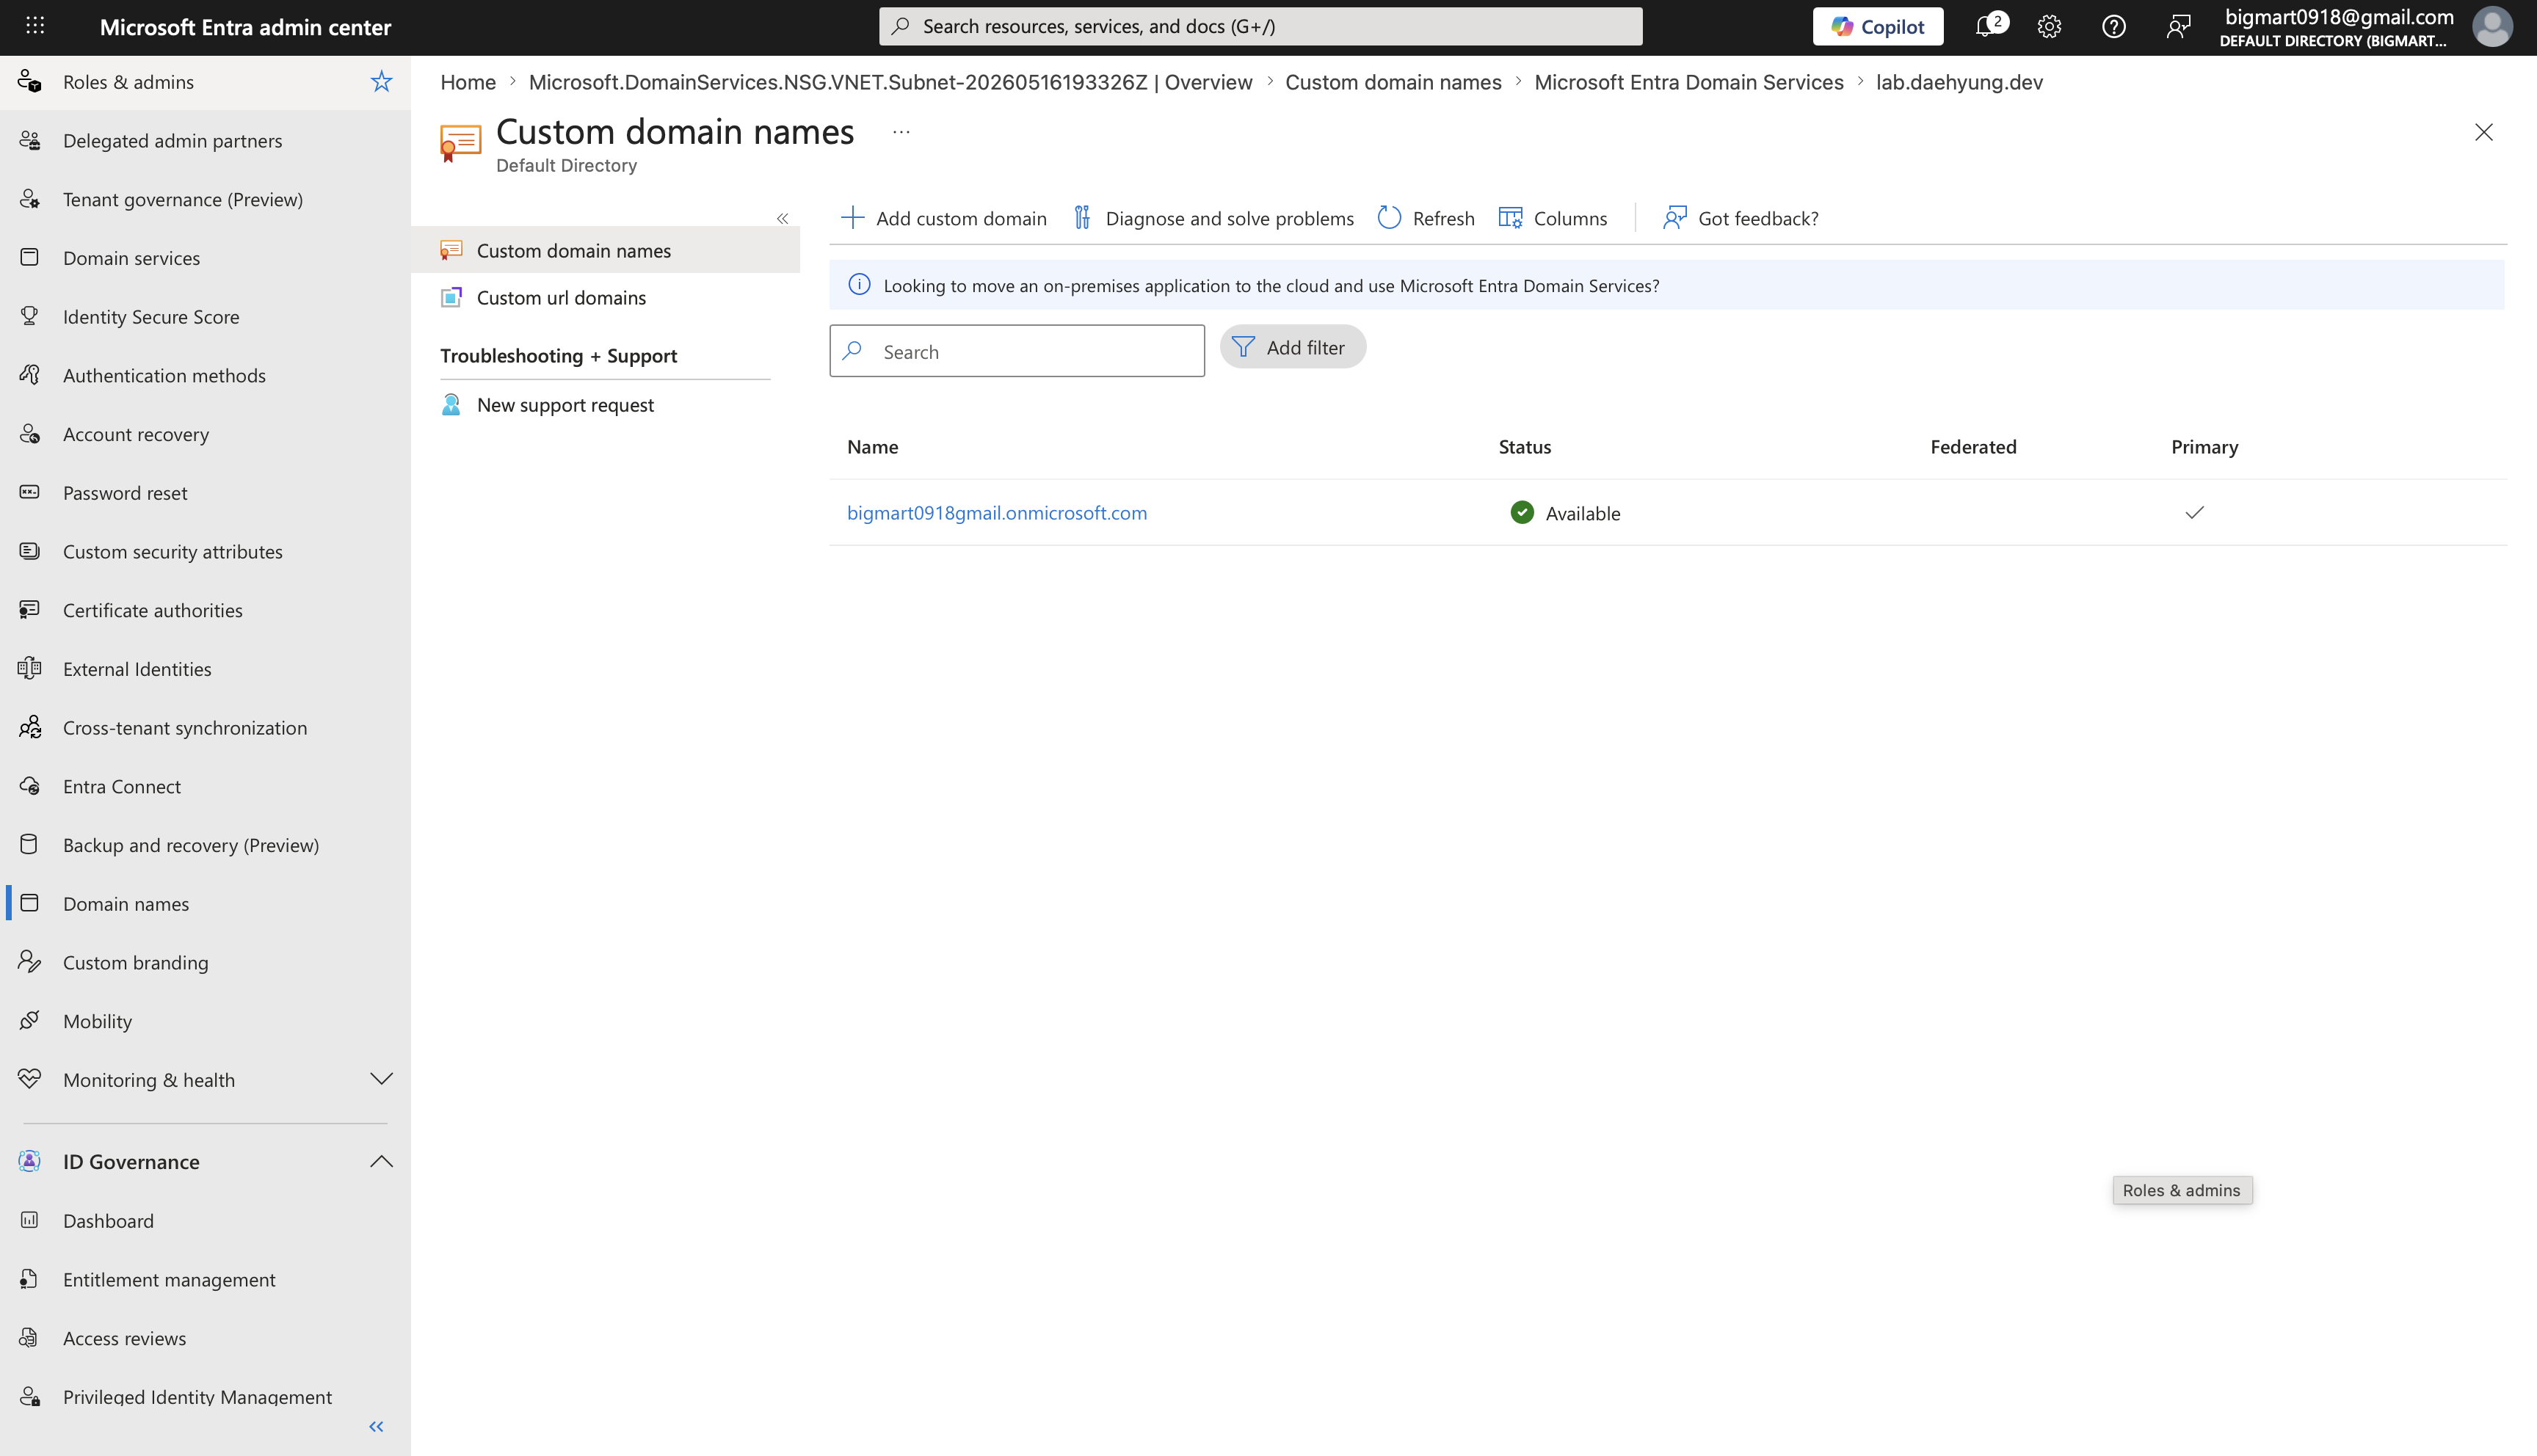Click the Identity Secure Score trophy icon
The image size is (2537, 1456).
(x=30, y=316)
